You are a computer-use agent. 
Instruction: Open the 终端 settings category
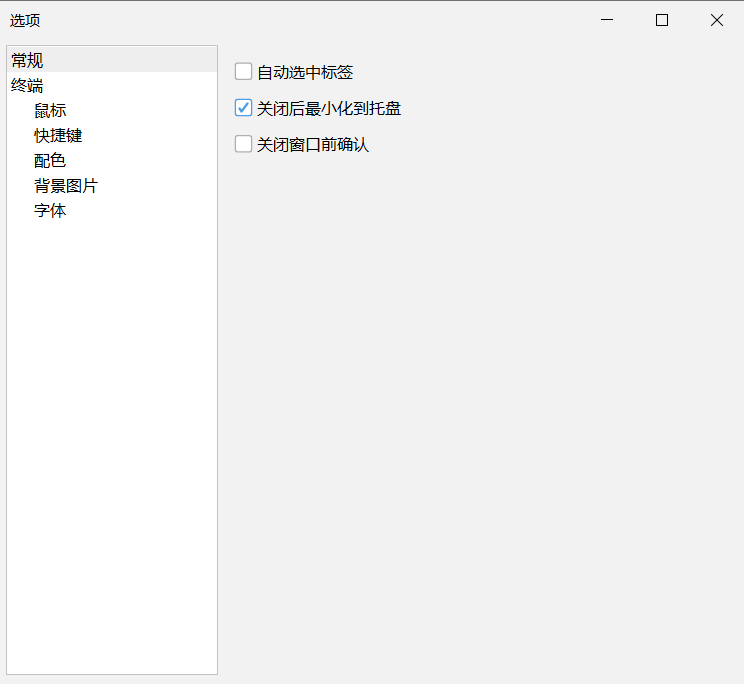28,86
